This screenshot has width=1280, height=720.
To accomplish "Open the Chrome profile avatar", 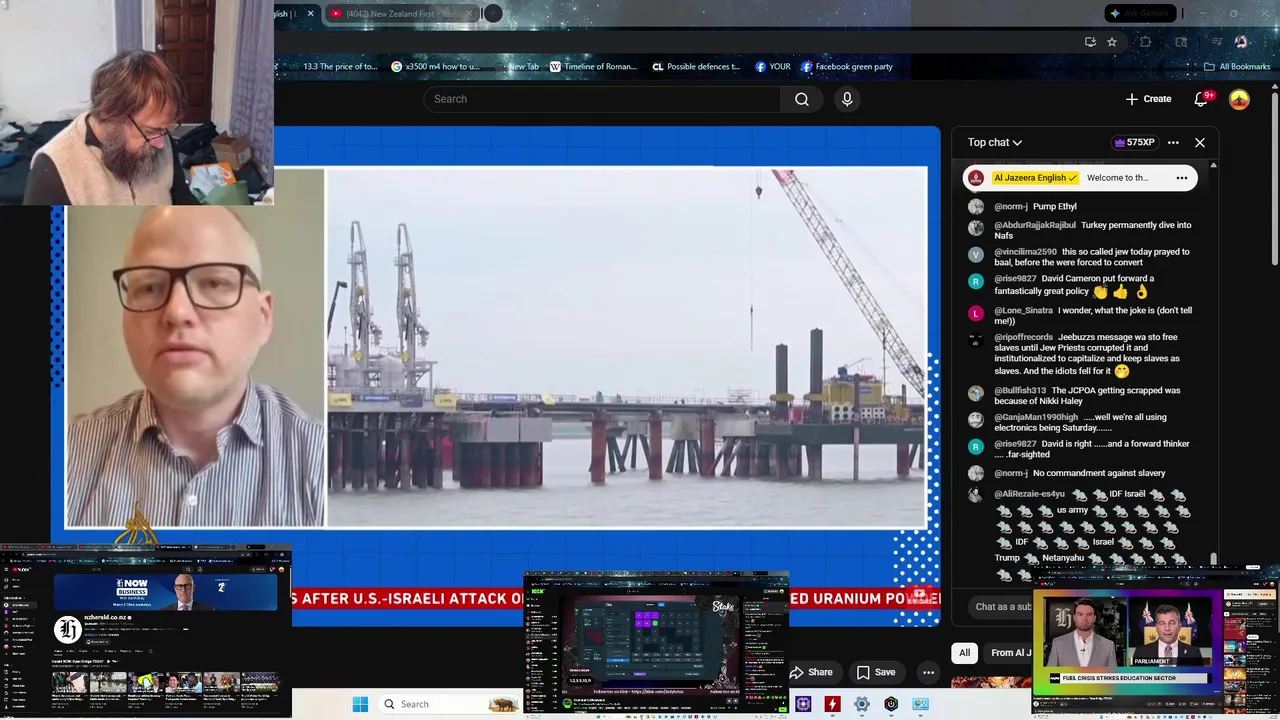I will (1241, 42).
